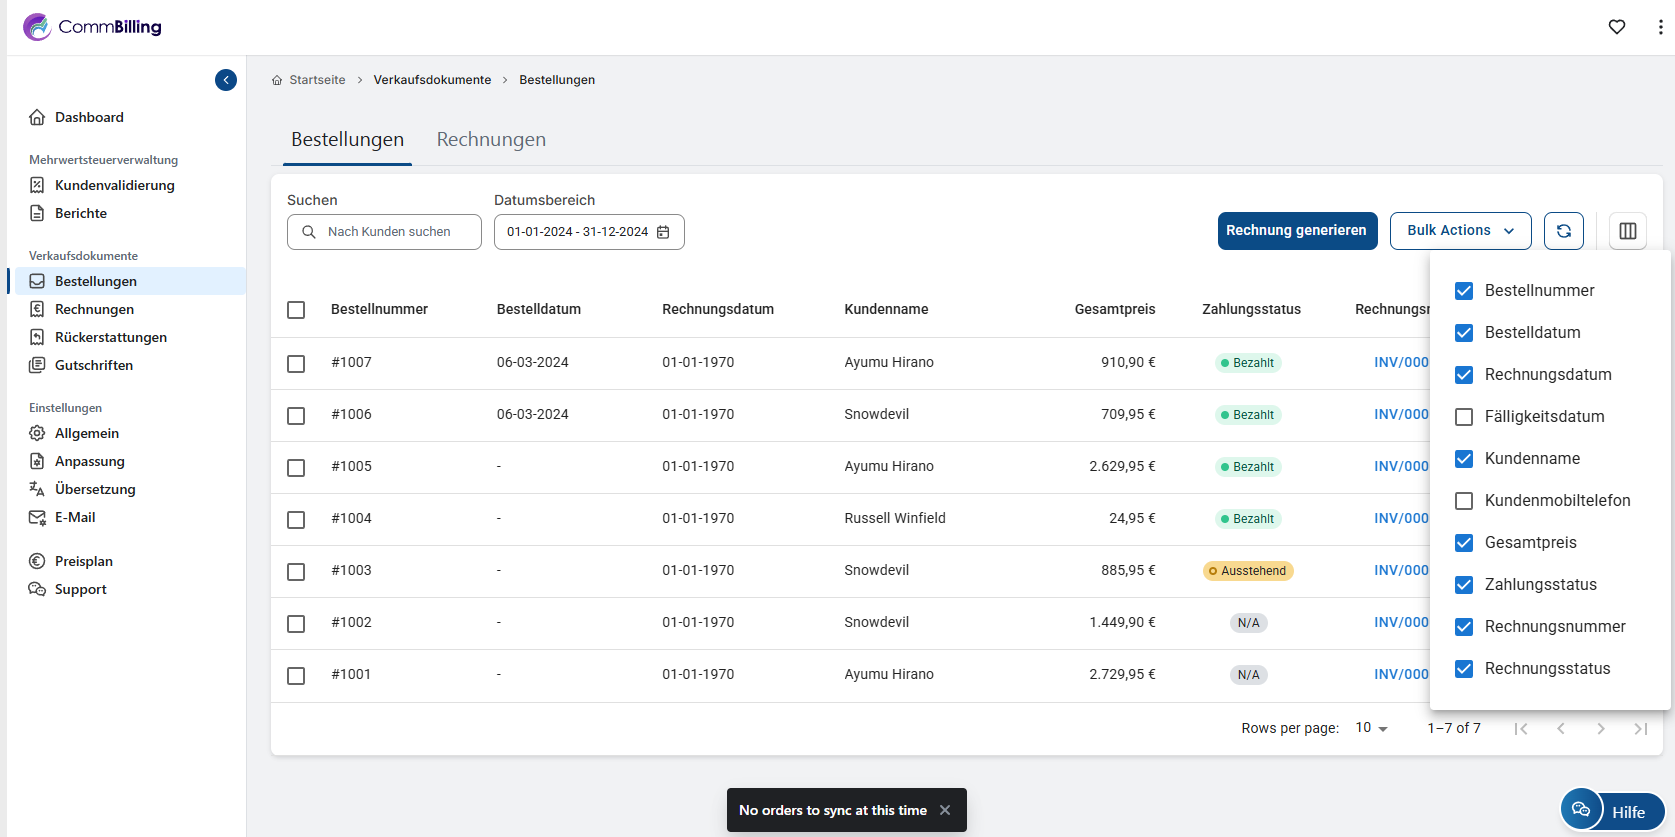Click the heart icon in header

click(x=1616, y=27)
